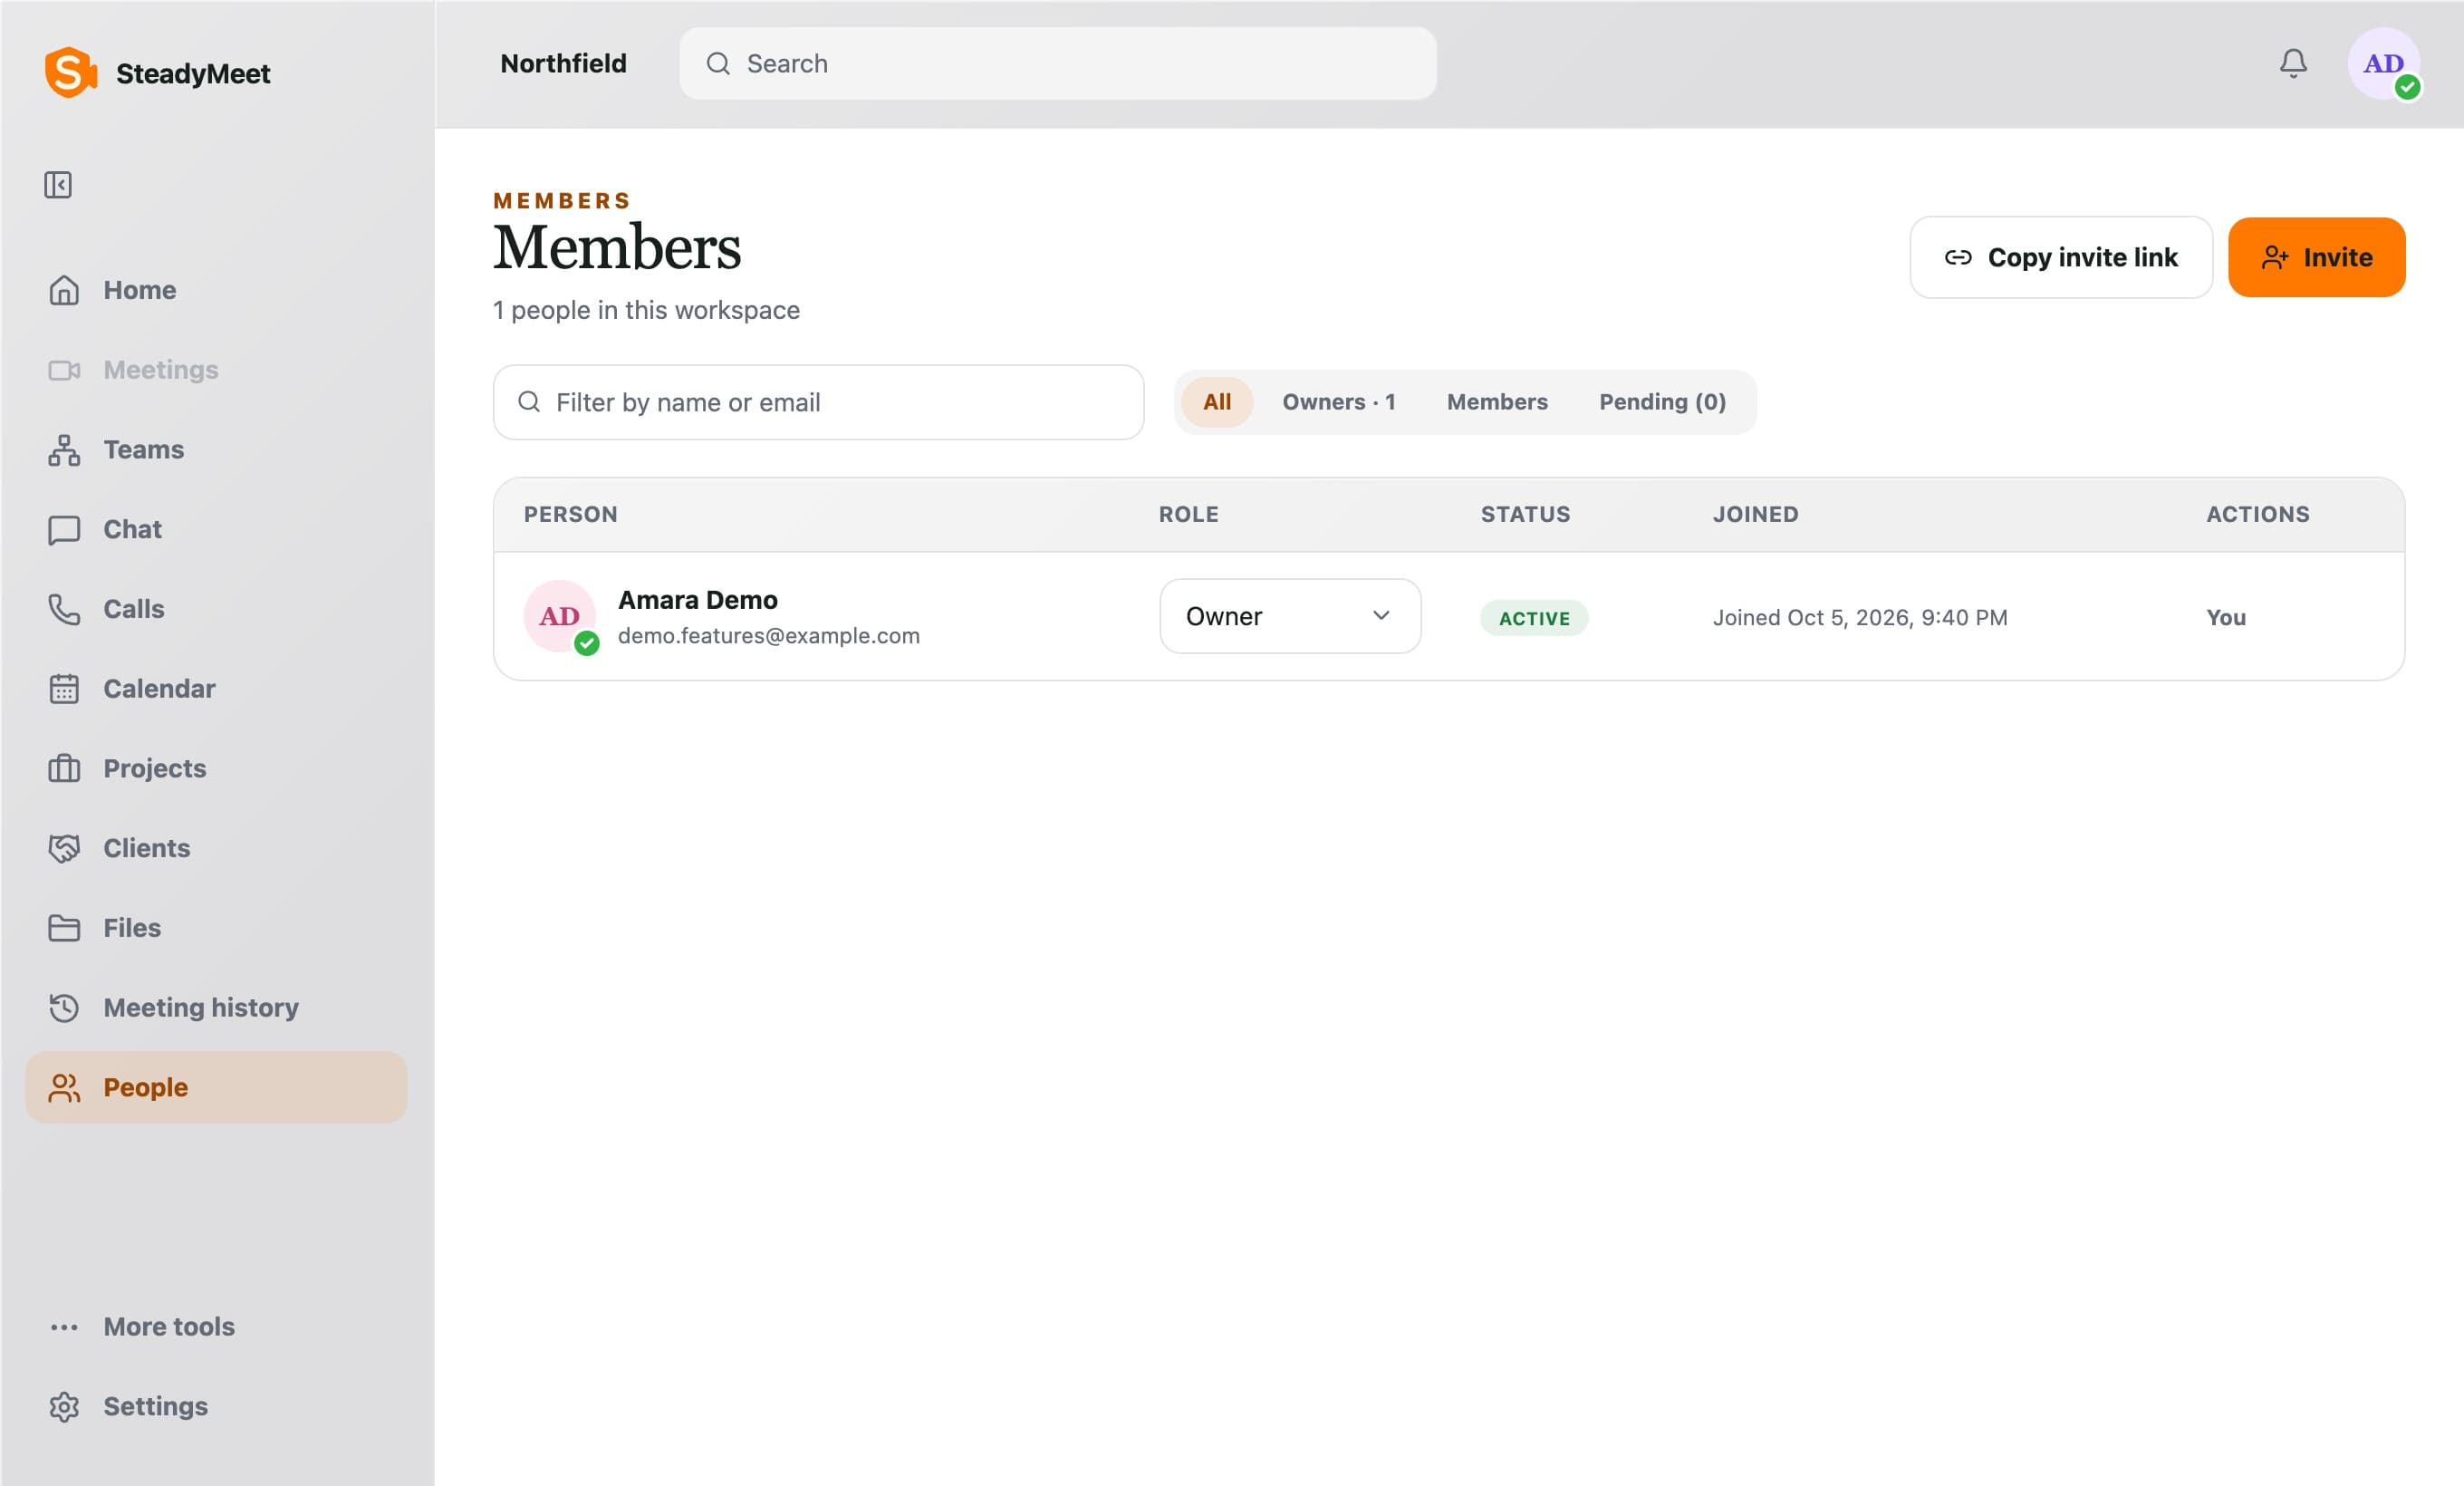This screenshot has height=1486, width=2464.
Task: Open More tools ellipsis icon
Action: (x=64, y=1327)
